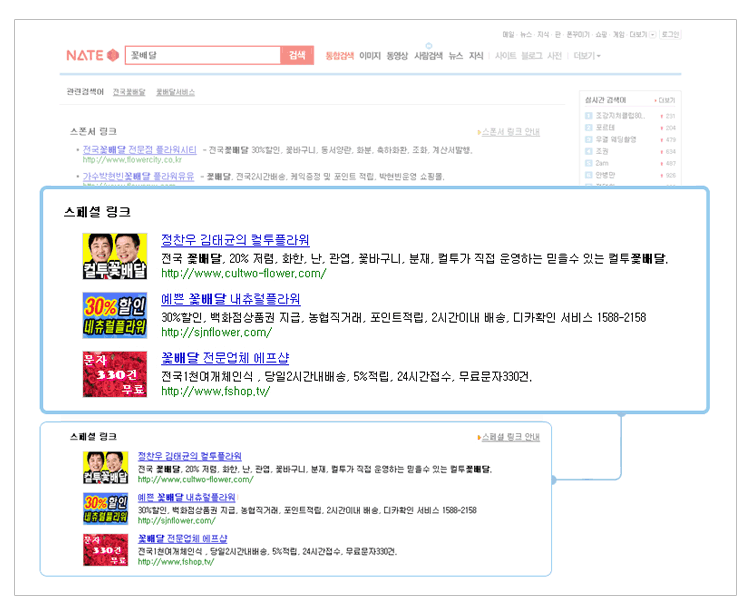This screenshot has width=747, height=610.
Task: Open the 메일 link in top utility bar
Action: pyautogui.click(x=508, y=35)
